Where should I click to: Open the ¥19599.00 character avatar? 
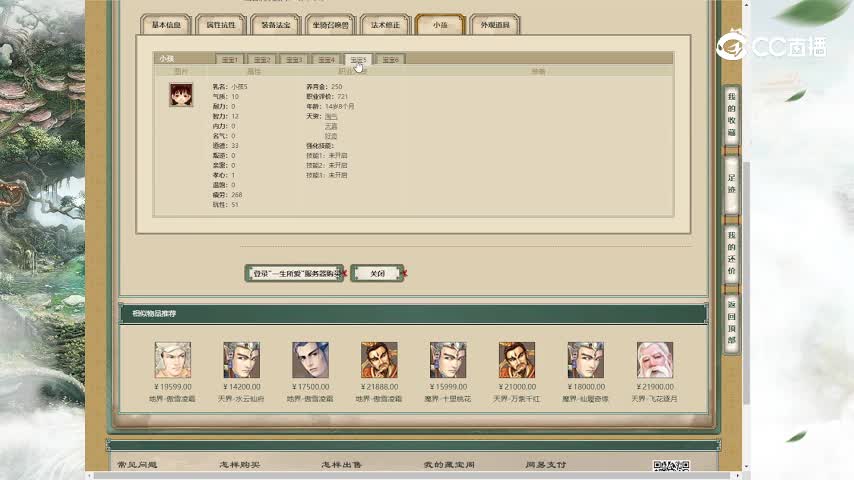[173, 360]
